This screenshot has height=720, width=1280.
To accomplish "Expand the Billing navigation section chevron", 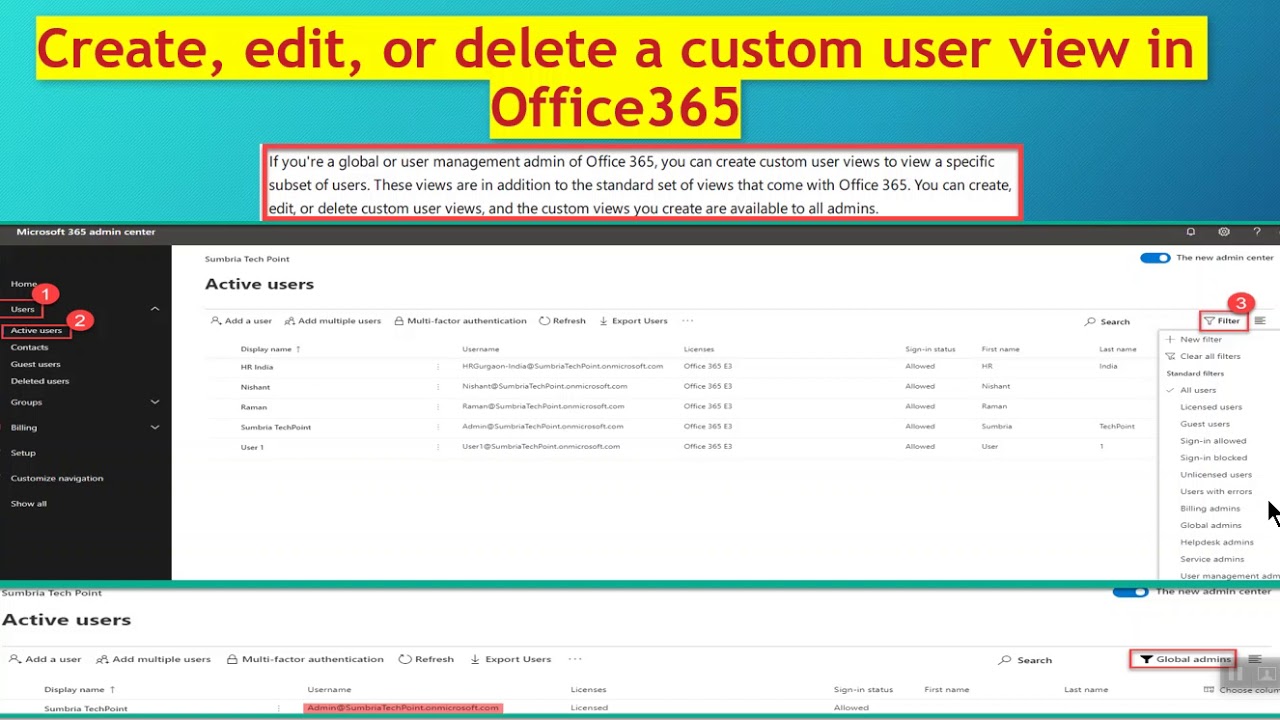I will [x=155, y=427].
